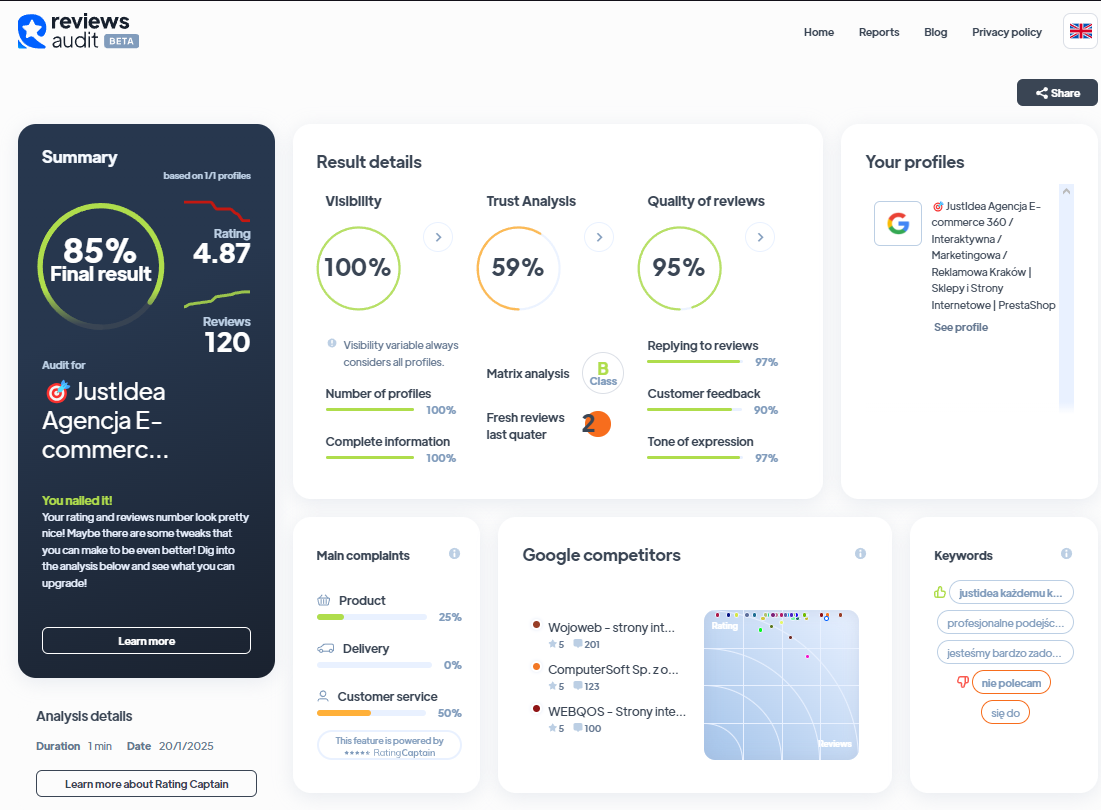
Task: Click the Your profiles scrollbar up arrow
Action: pyautogui.click(x=1066, y=191)
